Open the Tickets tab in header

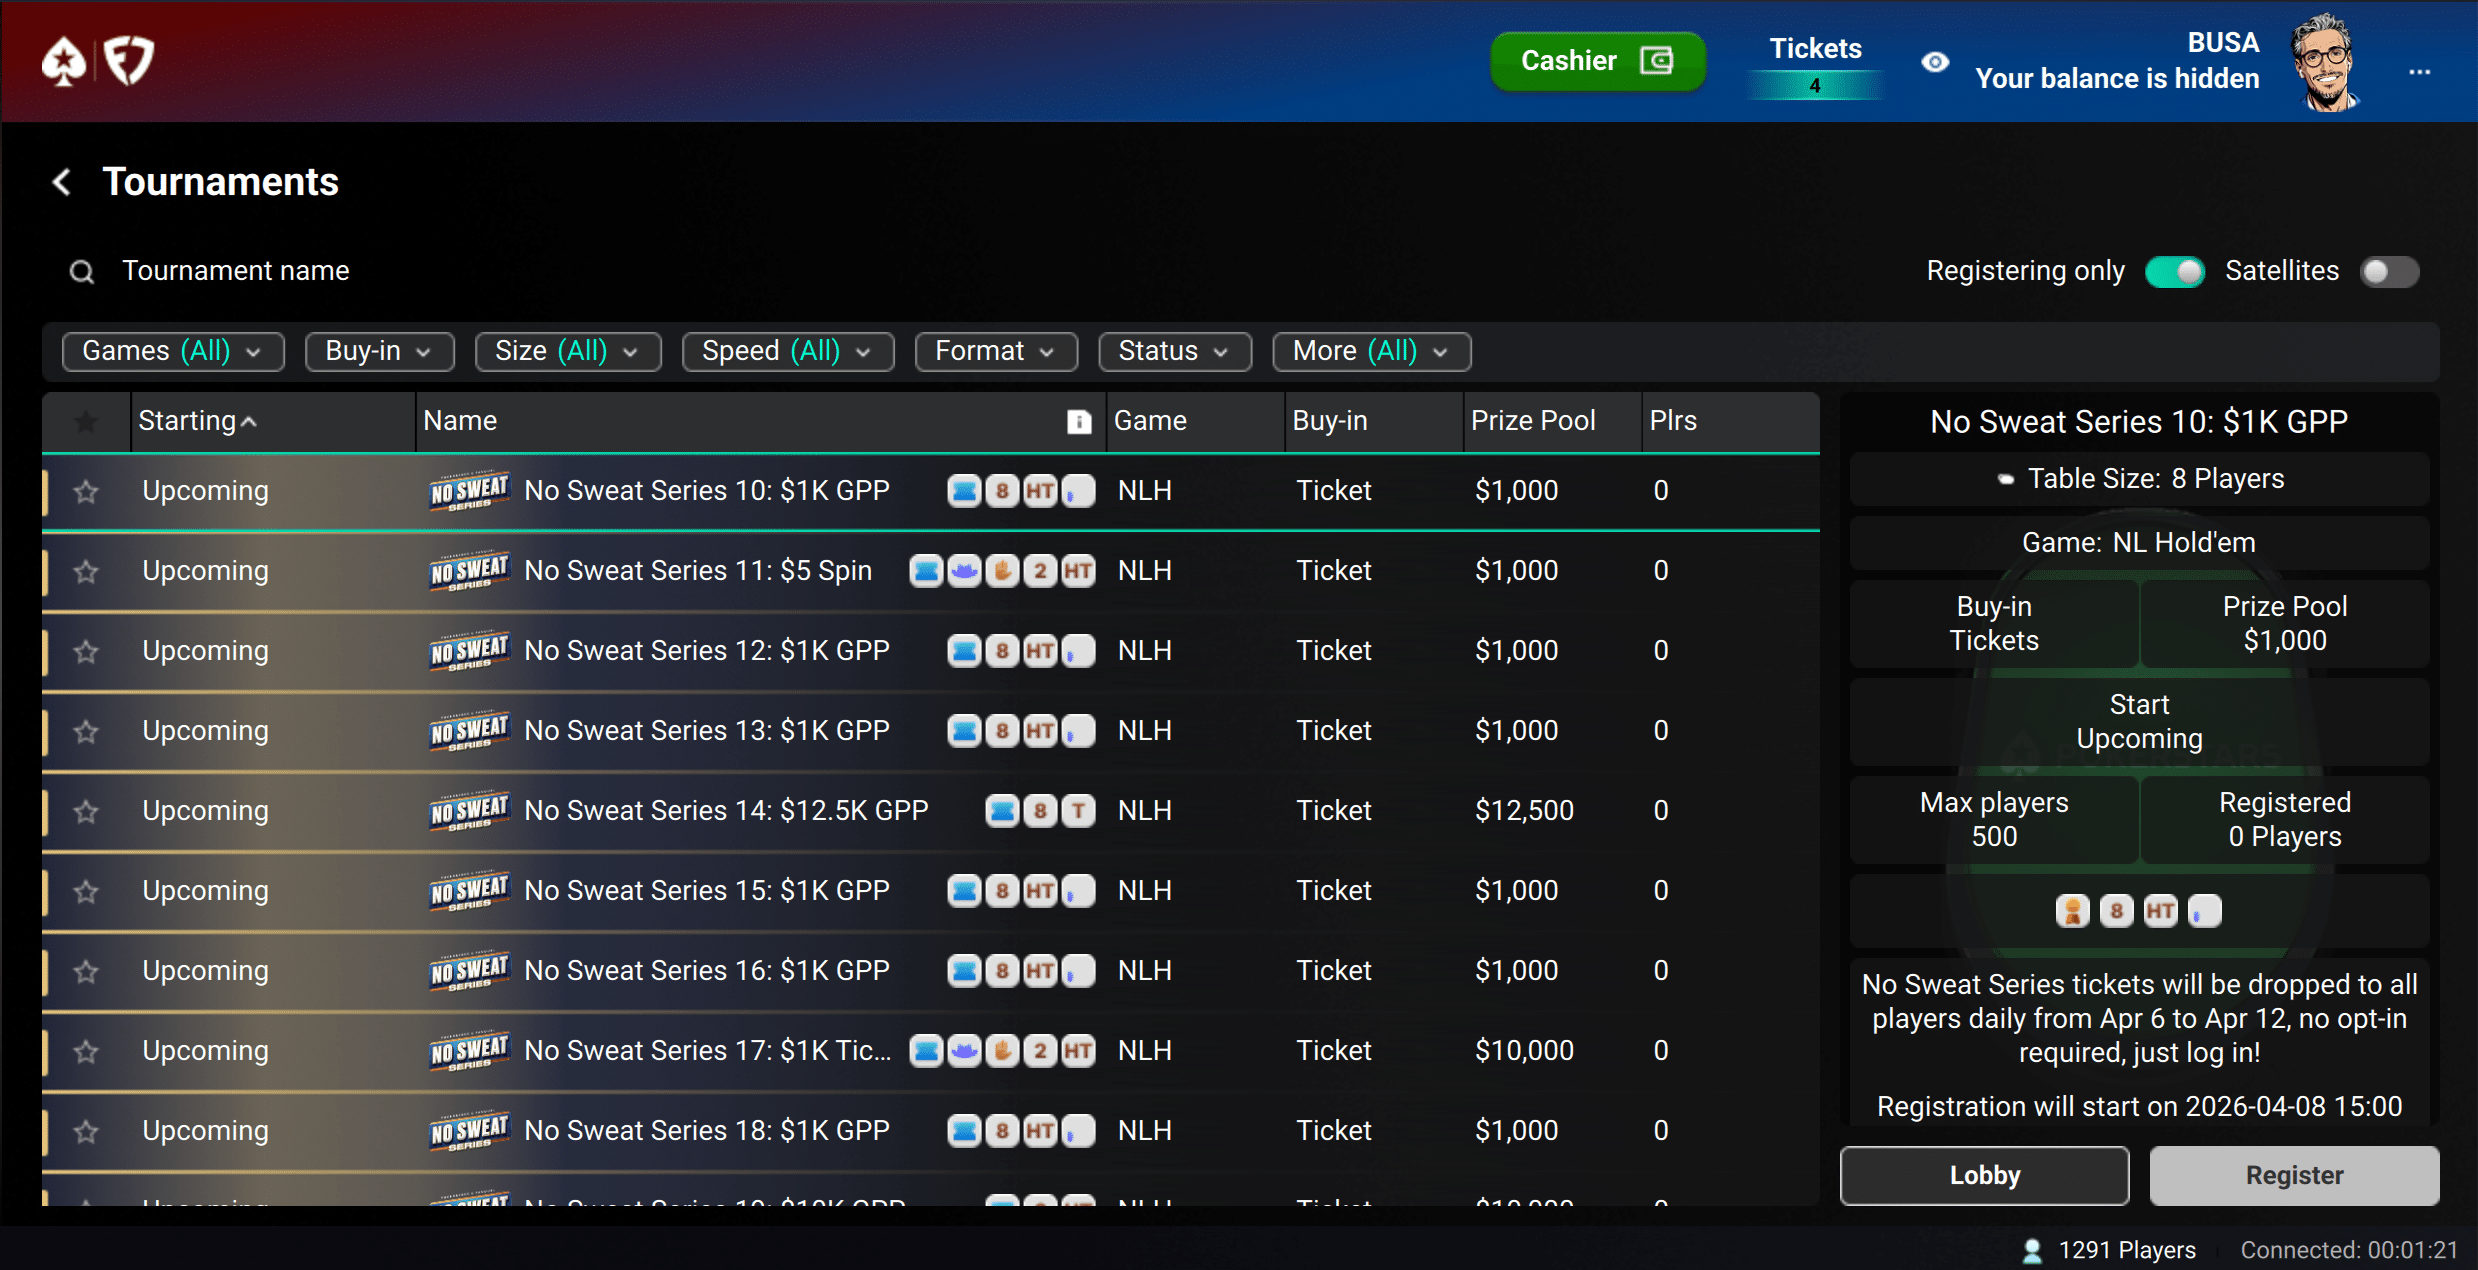click(x=1815, y=62)
